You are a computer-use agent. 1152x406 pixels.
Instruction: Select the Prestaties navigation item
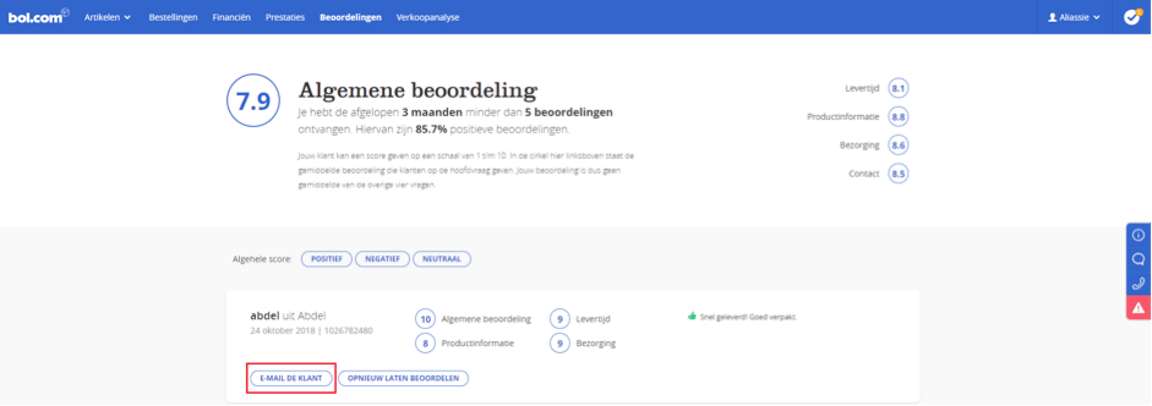[286, 17]
